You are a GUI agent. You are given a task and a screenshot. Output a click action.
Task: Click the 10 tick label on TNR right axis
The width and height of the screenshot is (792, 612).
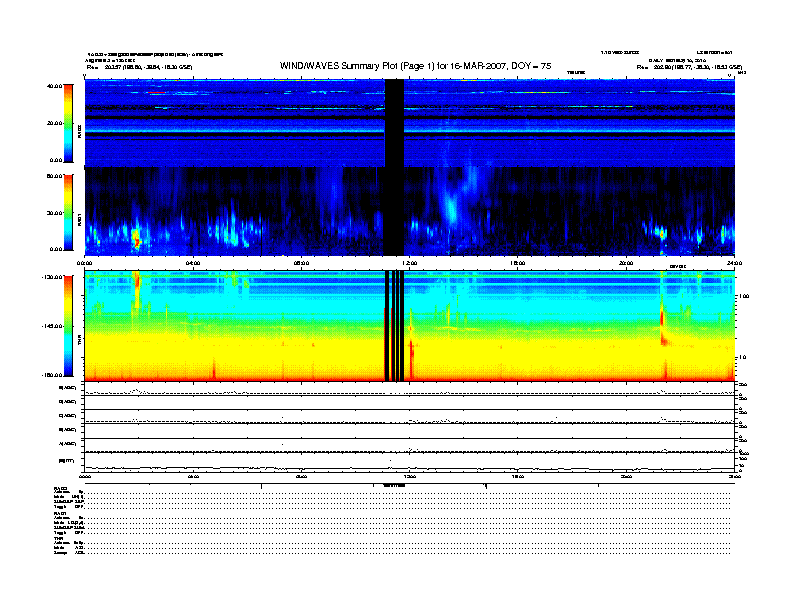coord(741,357)
